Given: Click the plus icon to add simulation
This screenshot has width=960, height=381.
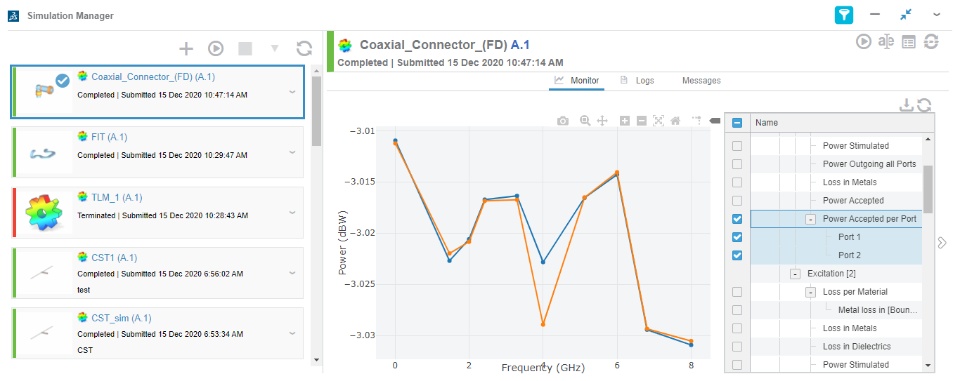Looking at the screenshot, I should [x=186, y=48].
